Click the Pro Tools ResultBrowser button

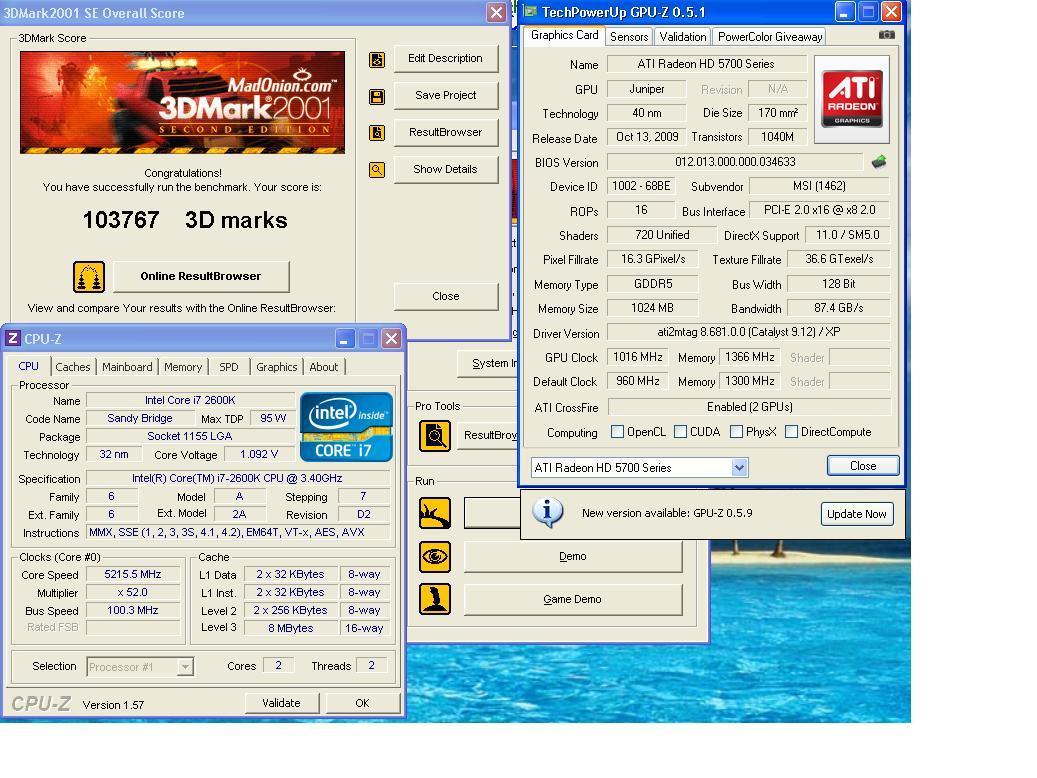tap(488, 435)
